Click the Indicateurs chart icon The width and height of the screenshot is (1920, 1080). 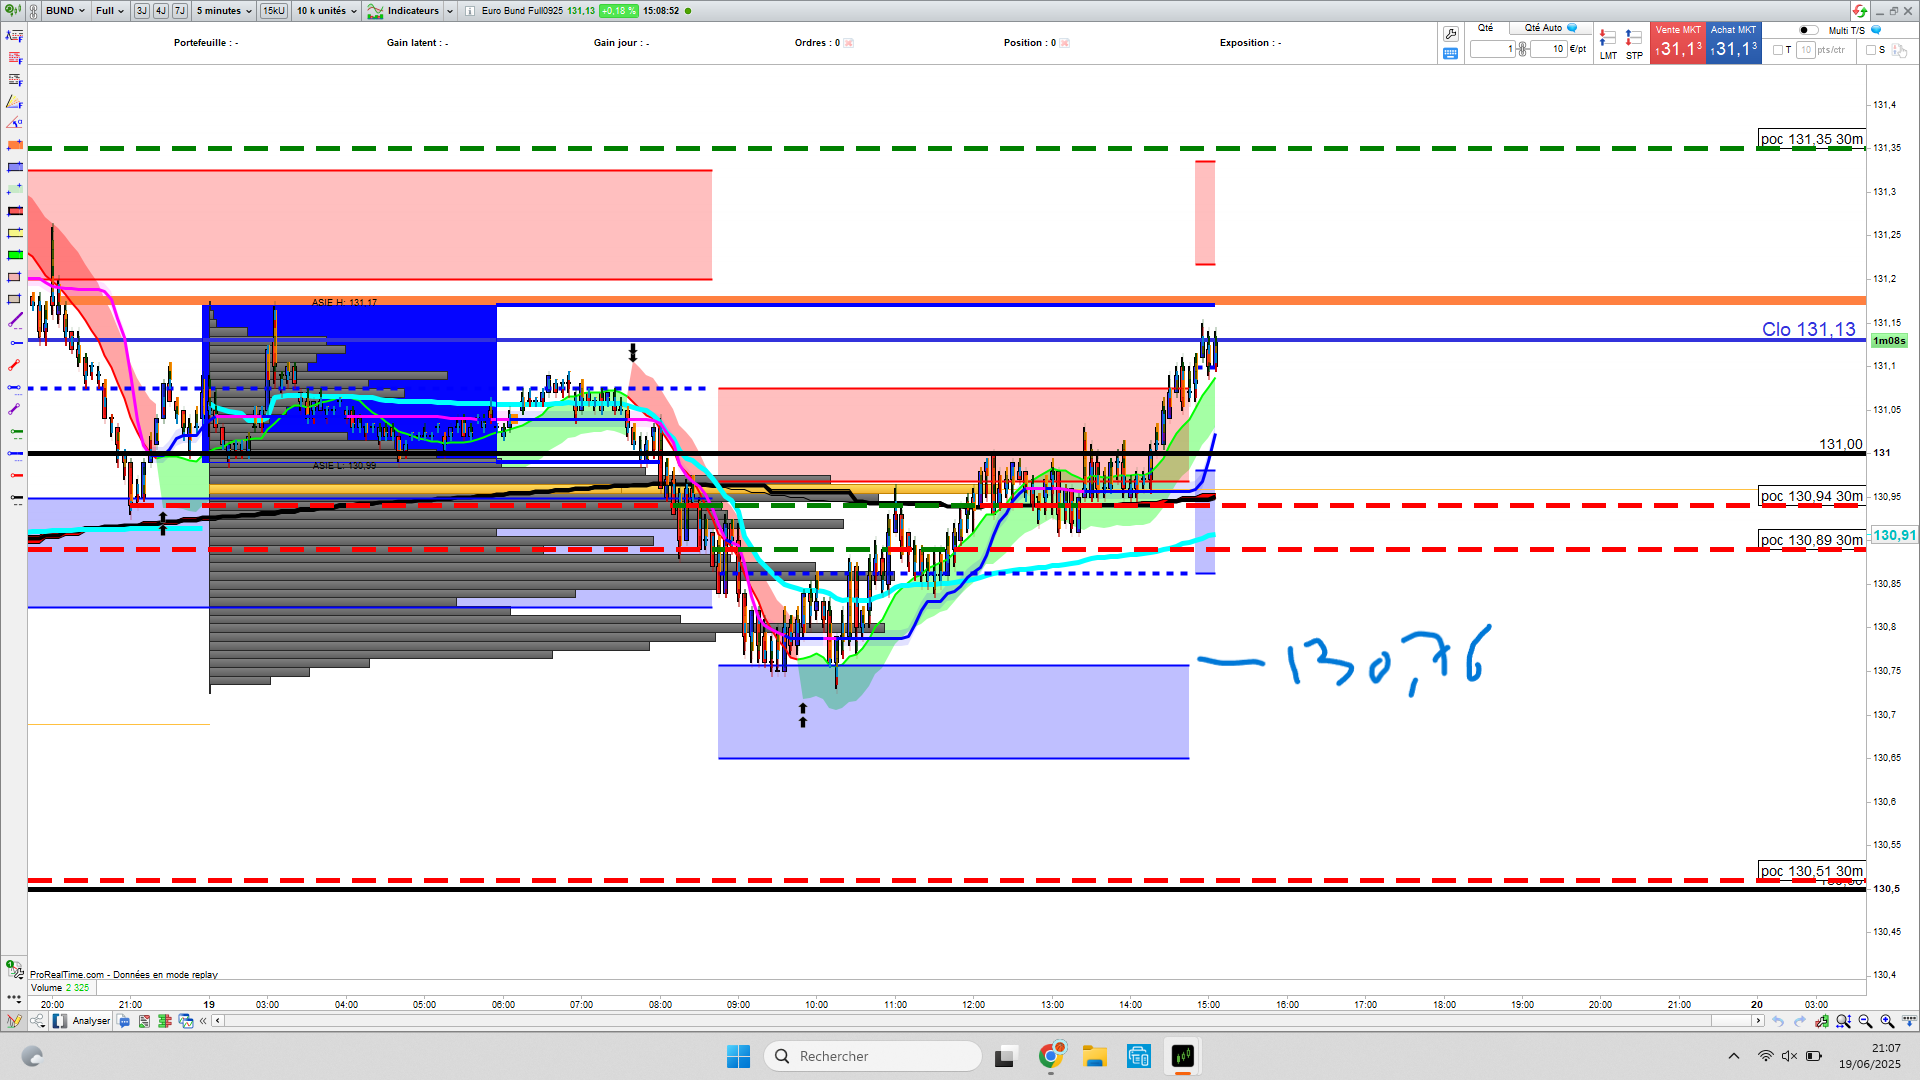pyautogui.click(x=376, y=11)
